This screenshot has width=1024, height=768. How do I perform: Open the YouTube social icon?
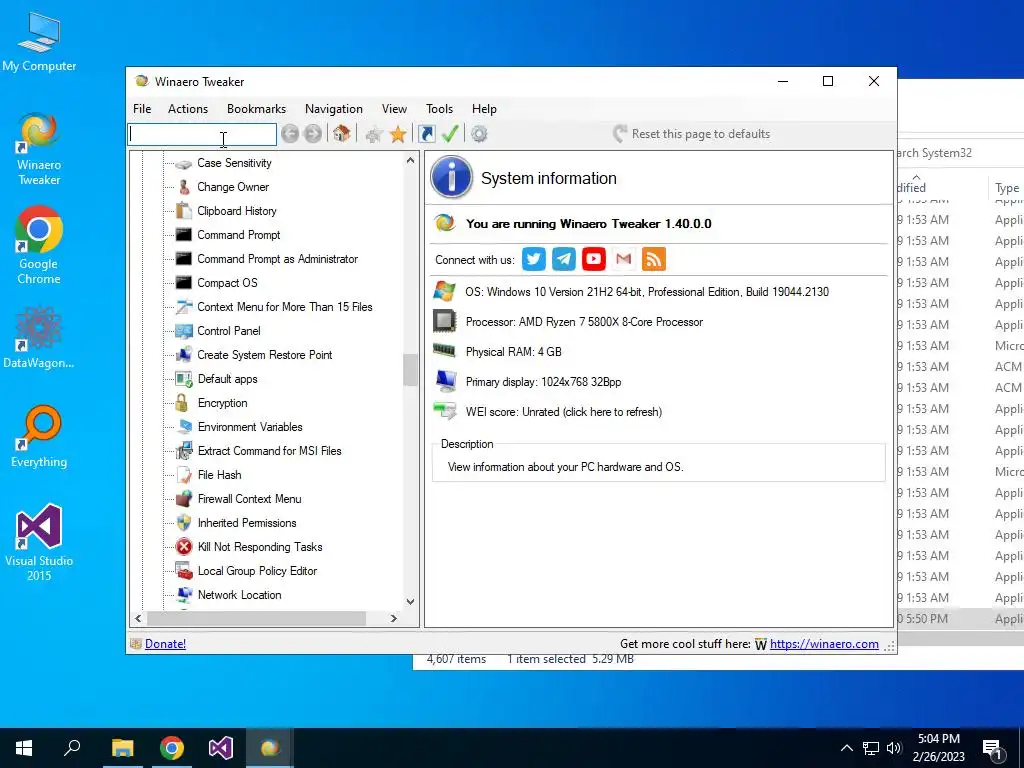[594, 259]
